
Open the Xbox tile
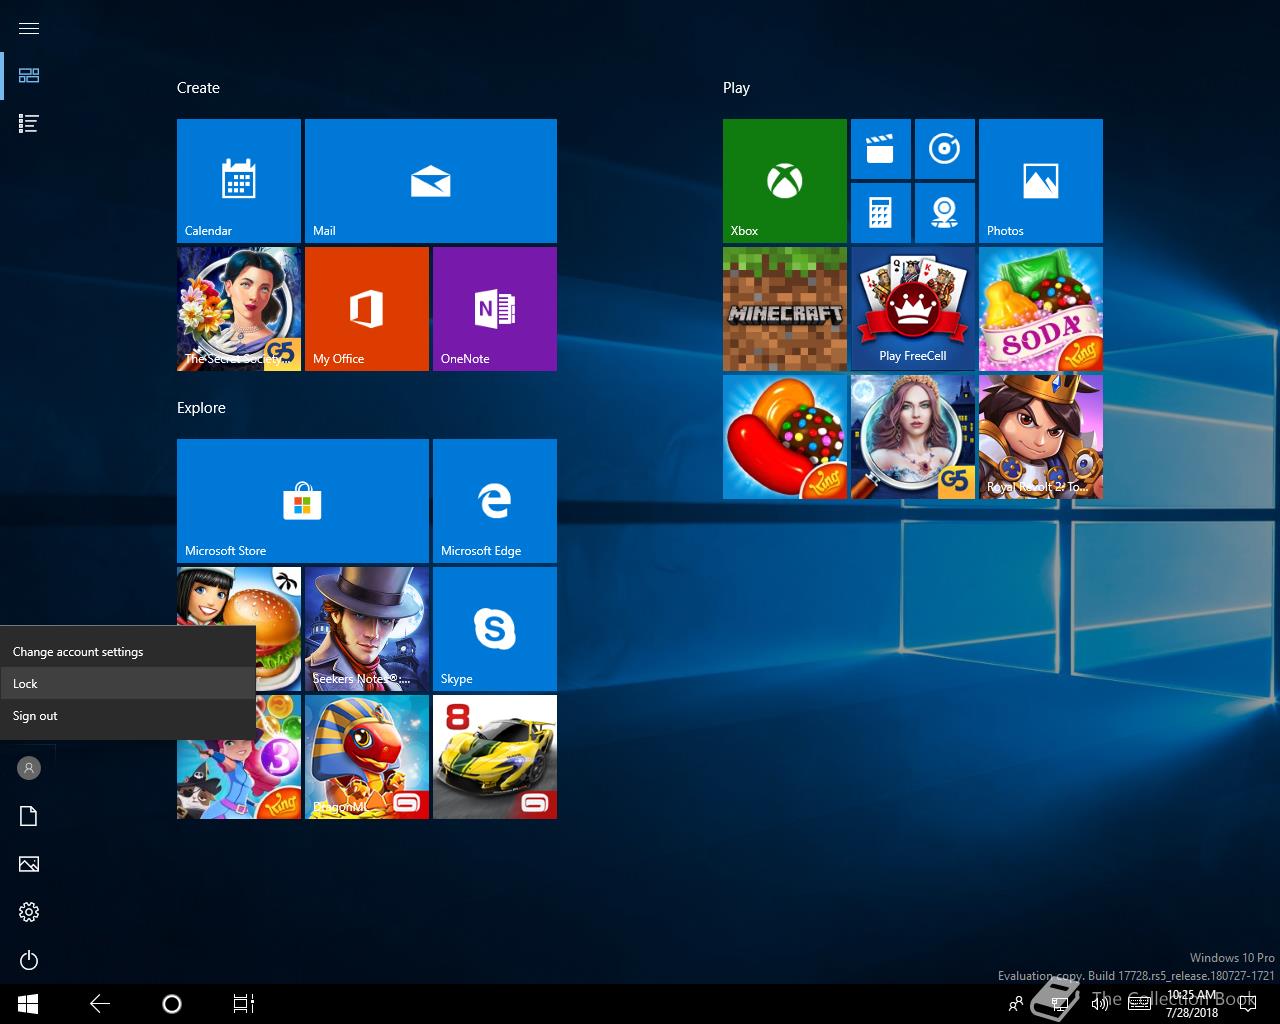785,181
